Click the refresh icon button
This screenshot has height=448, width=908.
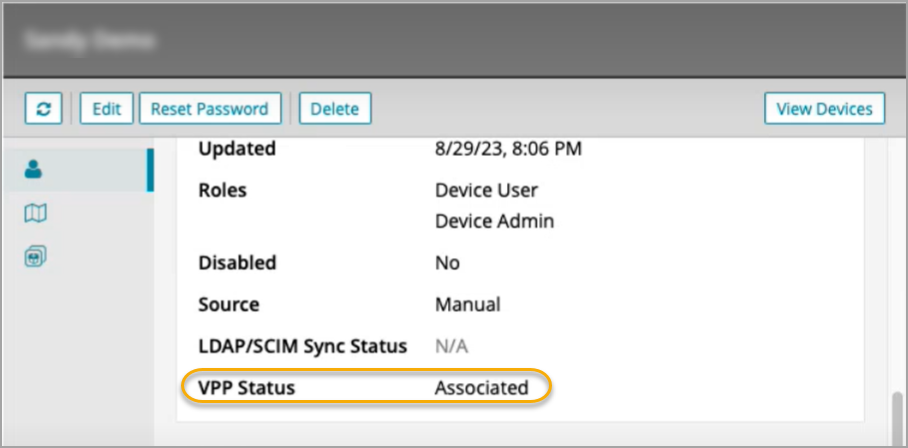(43, 109)
